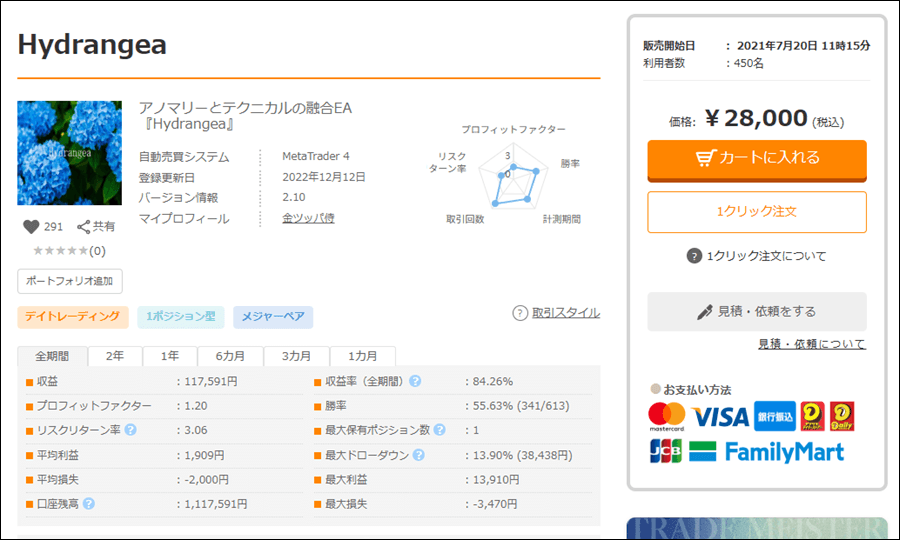
Task: Click the version number 2.10
Action: [294, 197]
